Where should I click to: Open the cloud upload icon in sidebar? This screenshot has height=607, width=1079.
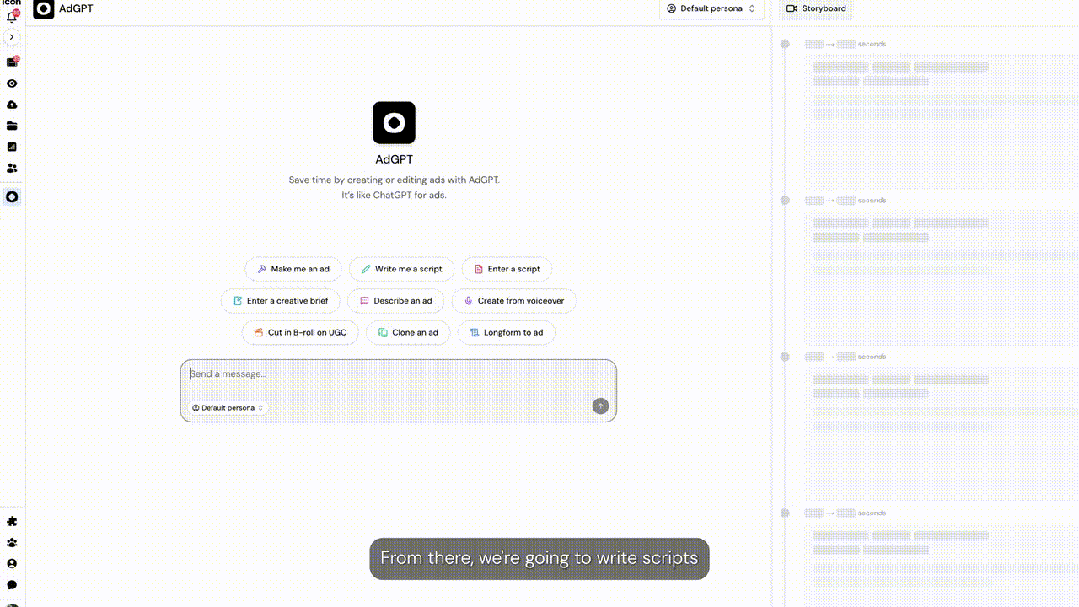(x=12, y=105)
